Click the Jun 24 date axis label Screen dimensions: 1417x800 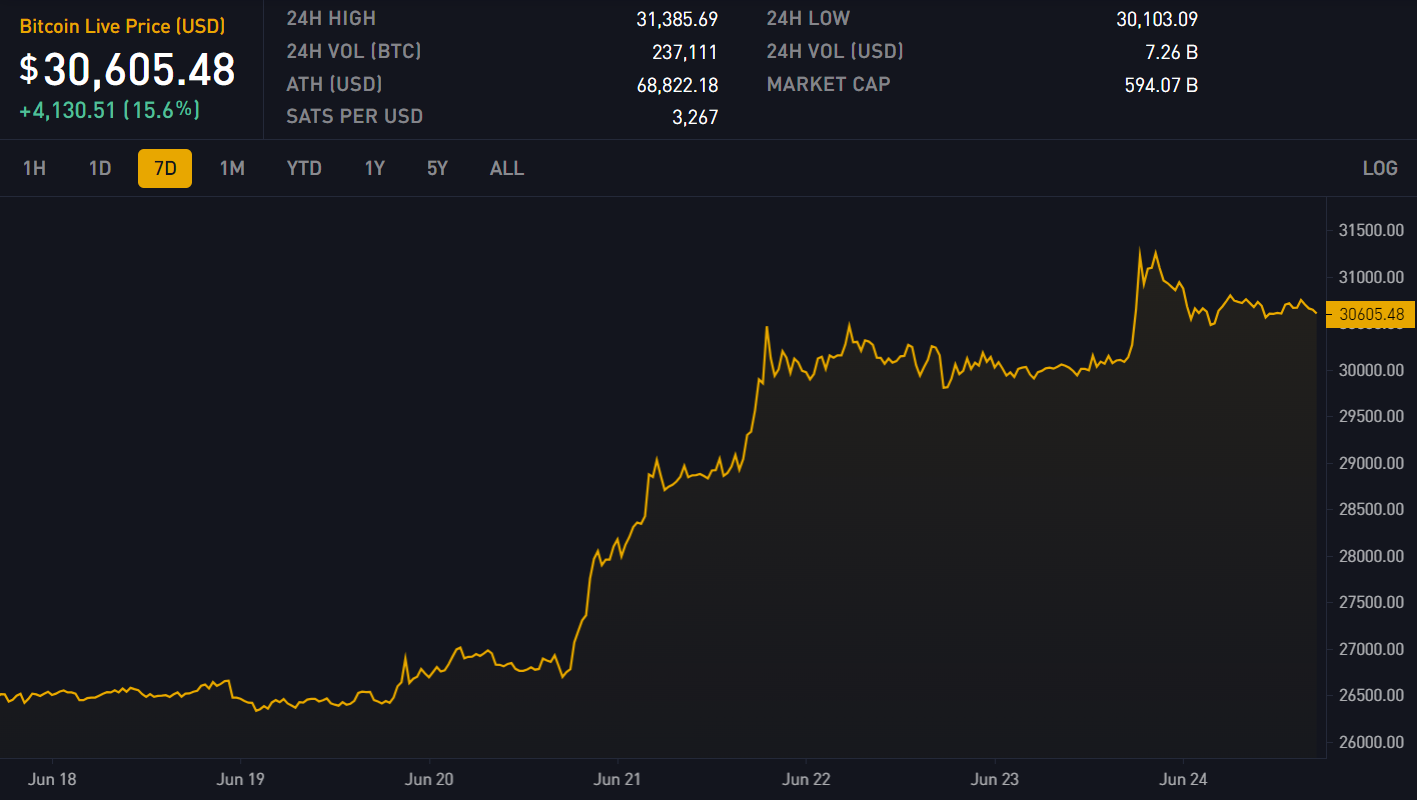[x=1182, y=779]
